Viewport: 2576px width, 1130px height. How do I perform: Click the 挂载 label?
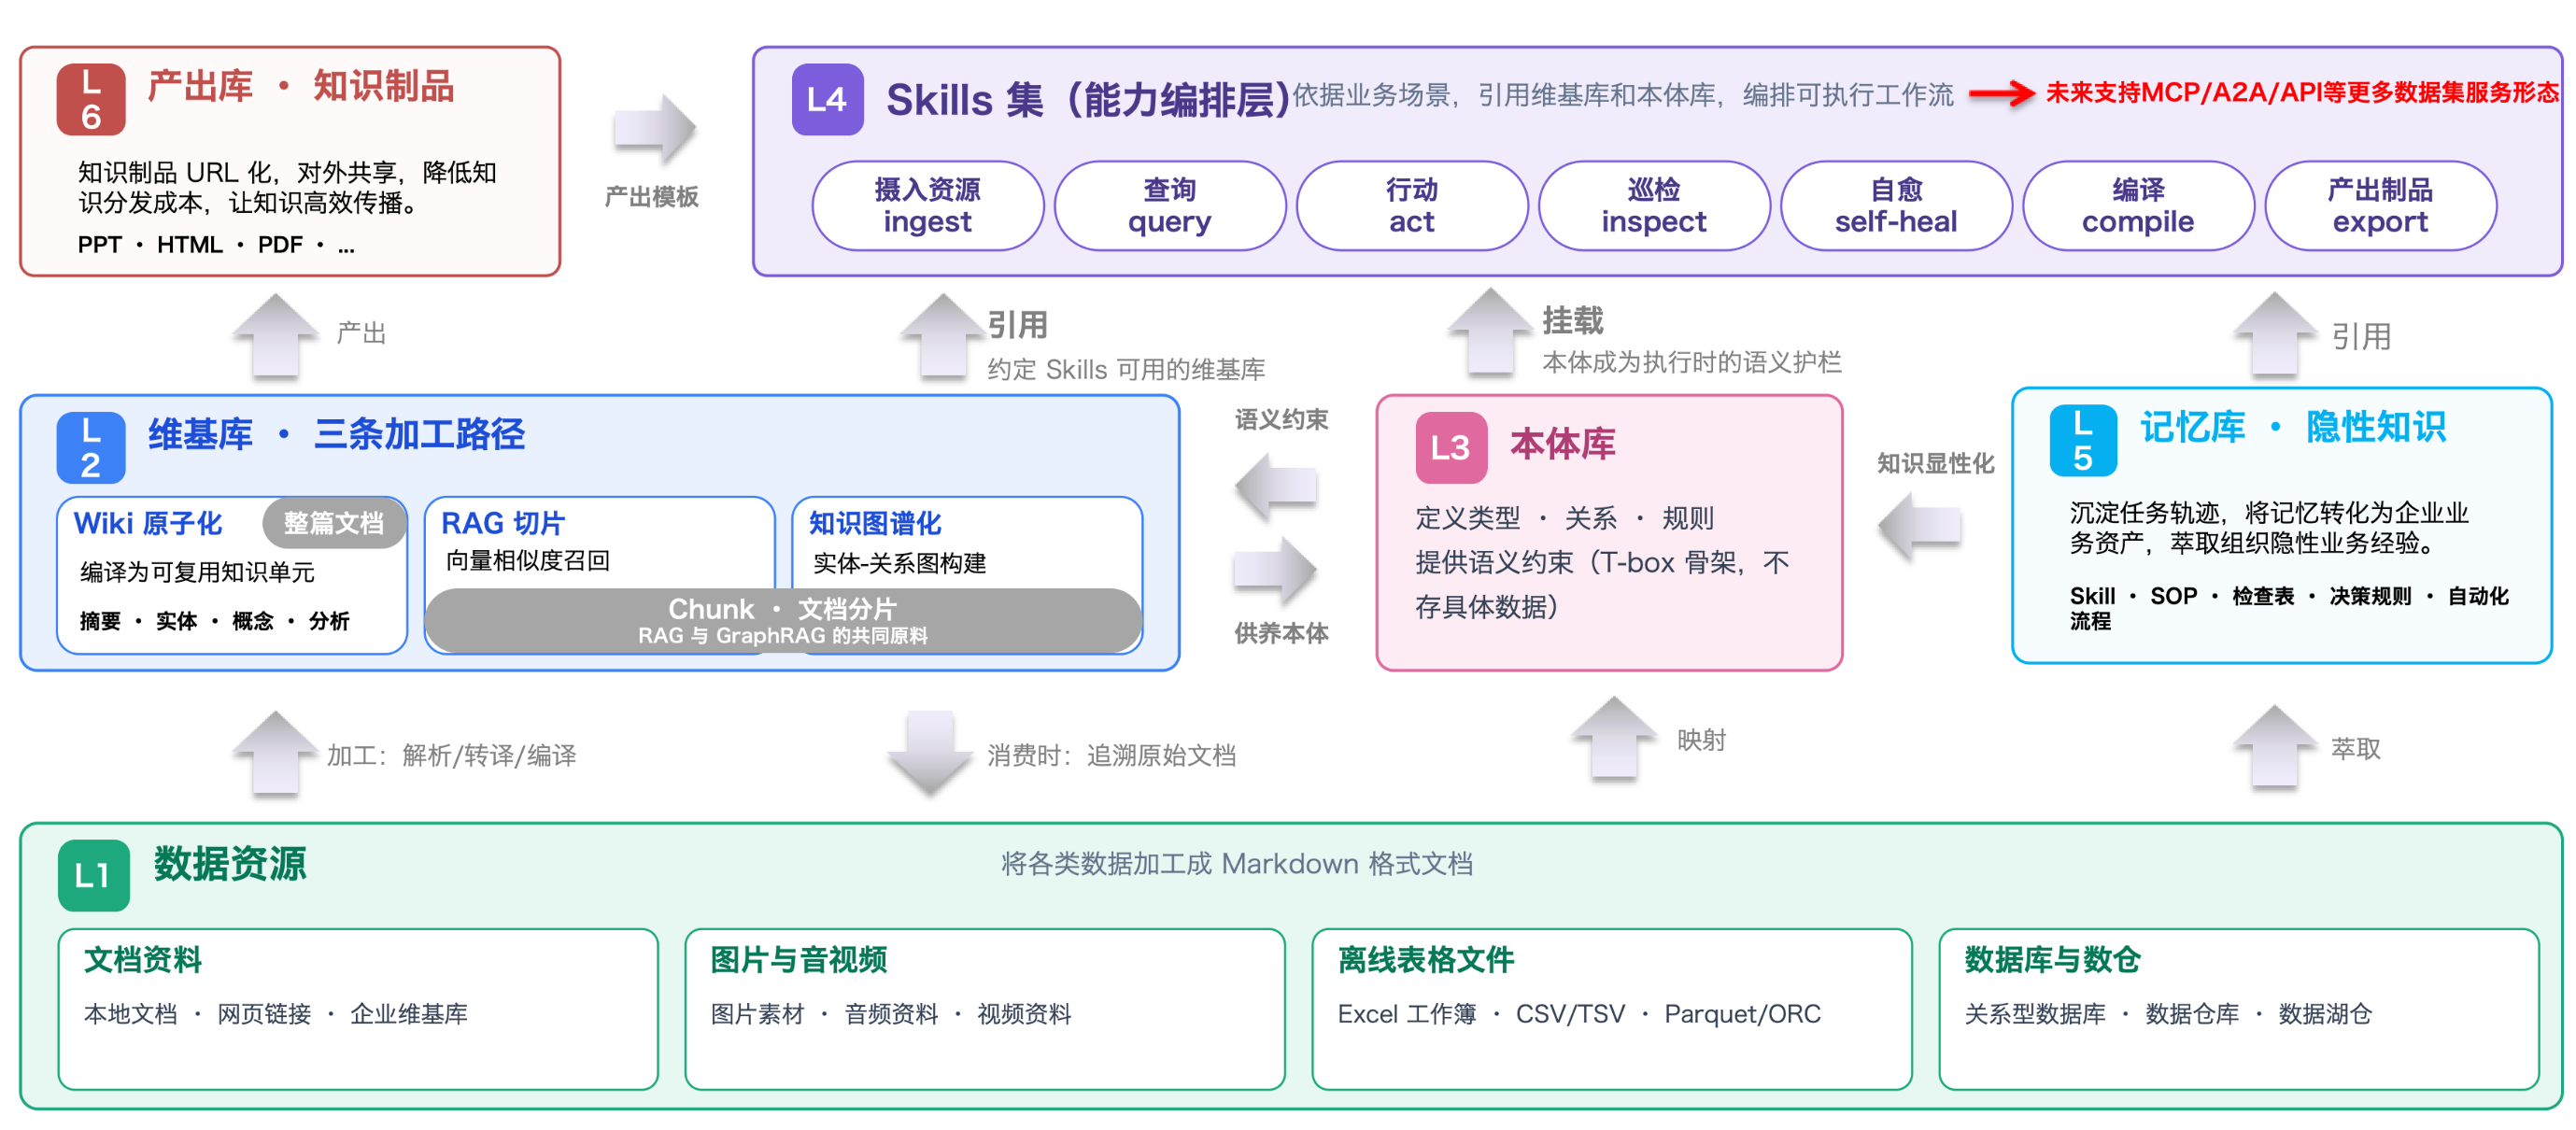(x=1572, y=321)
